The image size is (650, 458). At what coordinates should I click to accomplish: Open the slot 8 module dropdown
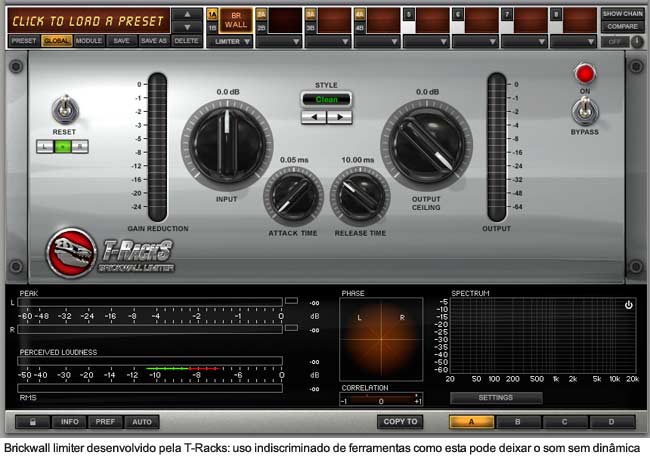[x=573, y=41]
